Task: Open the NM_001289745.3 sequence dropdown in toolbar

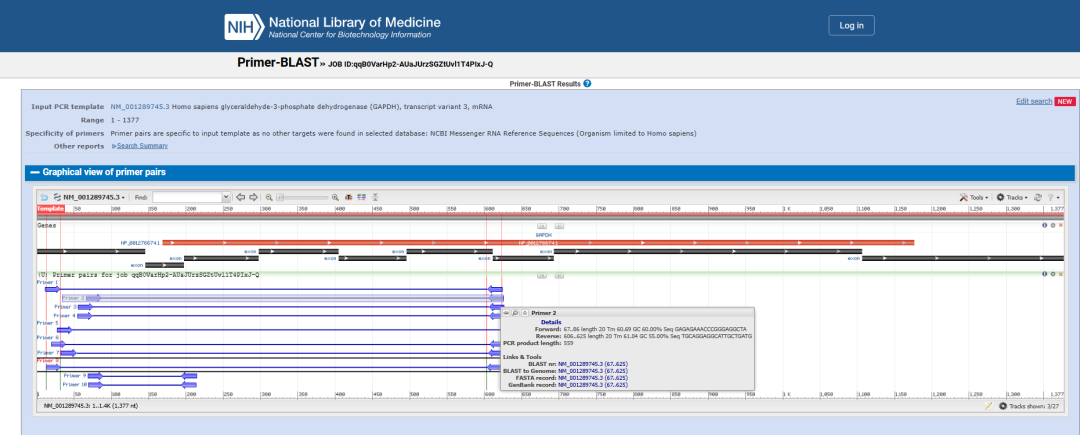Action: click(x=89, y=197)
